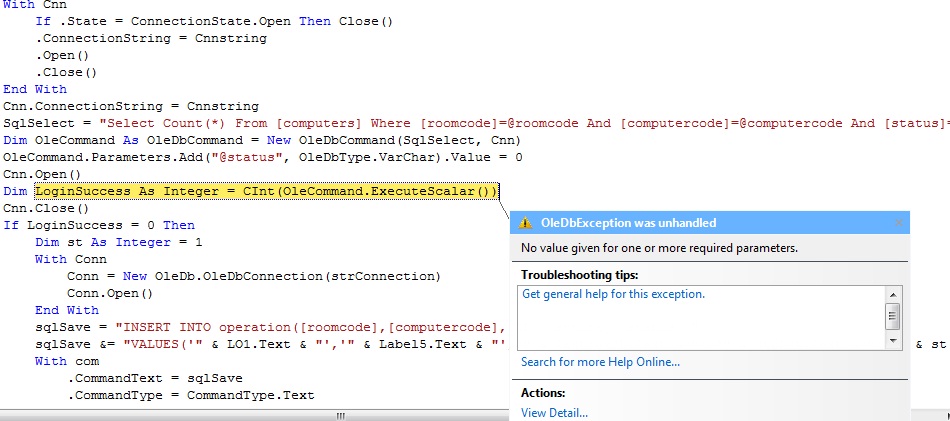Click the 'Dim st As Integer = 1' line
Screen dimensions: 950x421
[119, 242]
